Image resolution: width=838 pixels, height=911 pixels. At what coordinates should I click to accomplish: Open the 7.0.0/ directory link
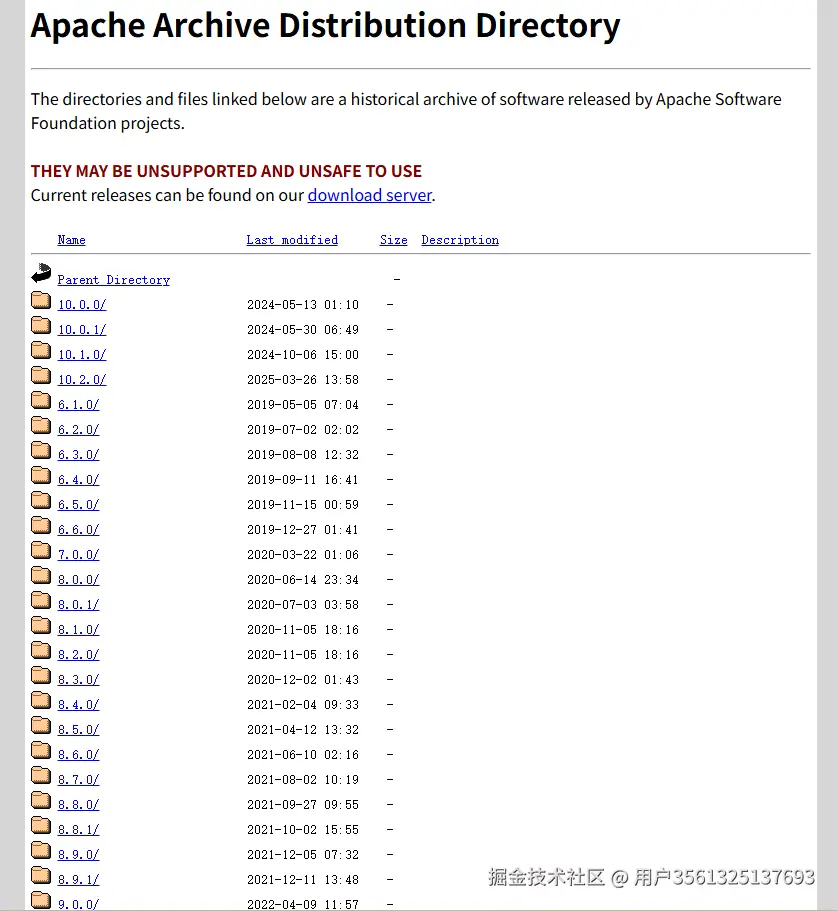[78, 554]
